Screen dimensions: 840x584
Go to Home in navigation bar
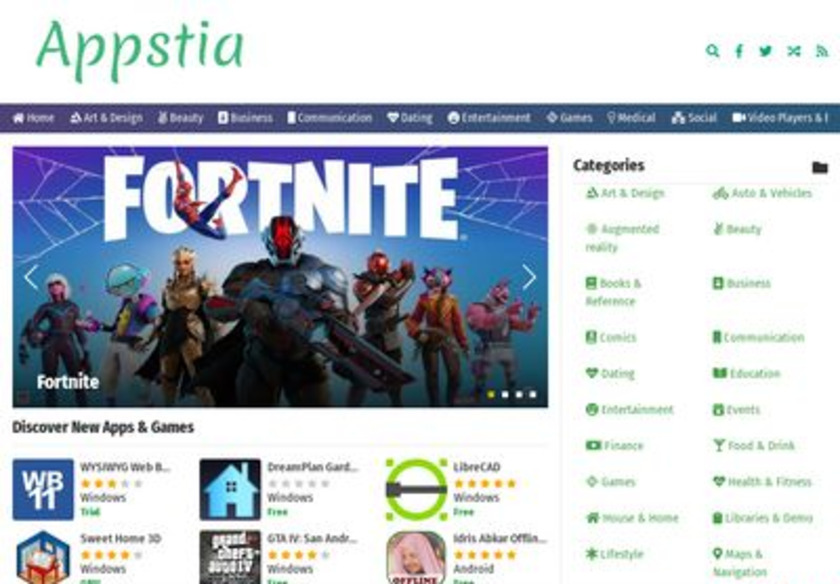coord(33,118)
